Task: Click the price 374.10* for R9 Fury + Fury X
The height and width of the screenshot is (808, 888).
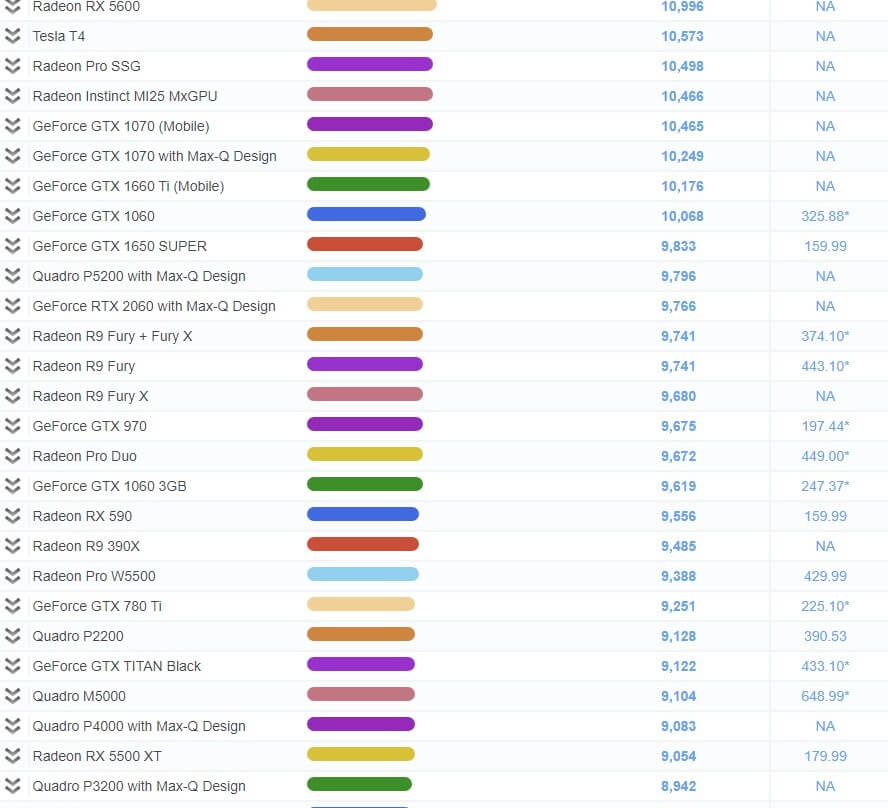Action: coord(825,336)
